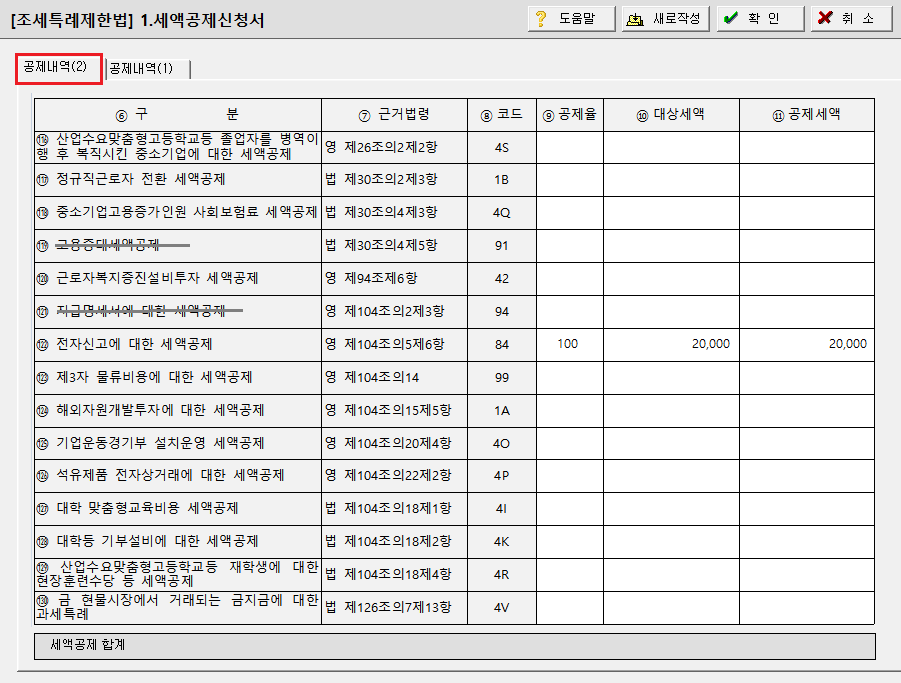Viewport: 901px width, 683px height.
Task: Select row 제3자 물류비용에 대한 세액공제
Action: (178, 377)
